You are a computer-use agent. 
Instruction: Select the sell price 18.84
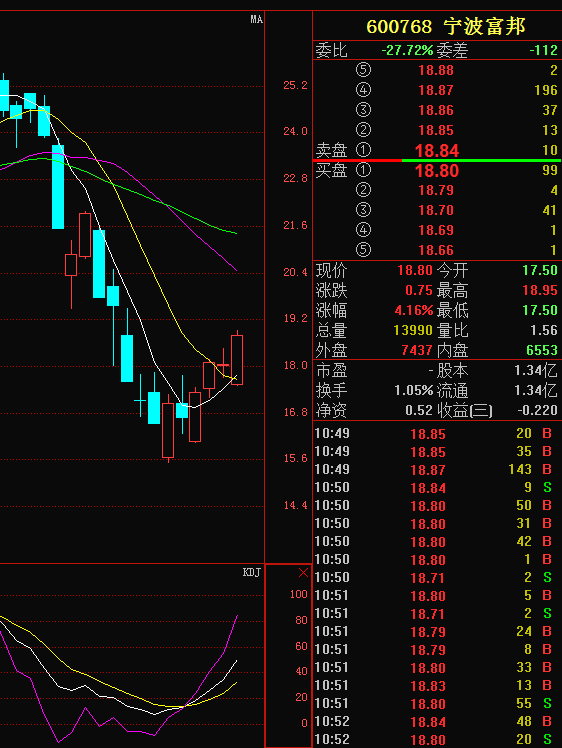click(x=437, y=151)
